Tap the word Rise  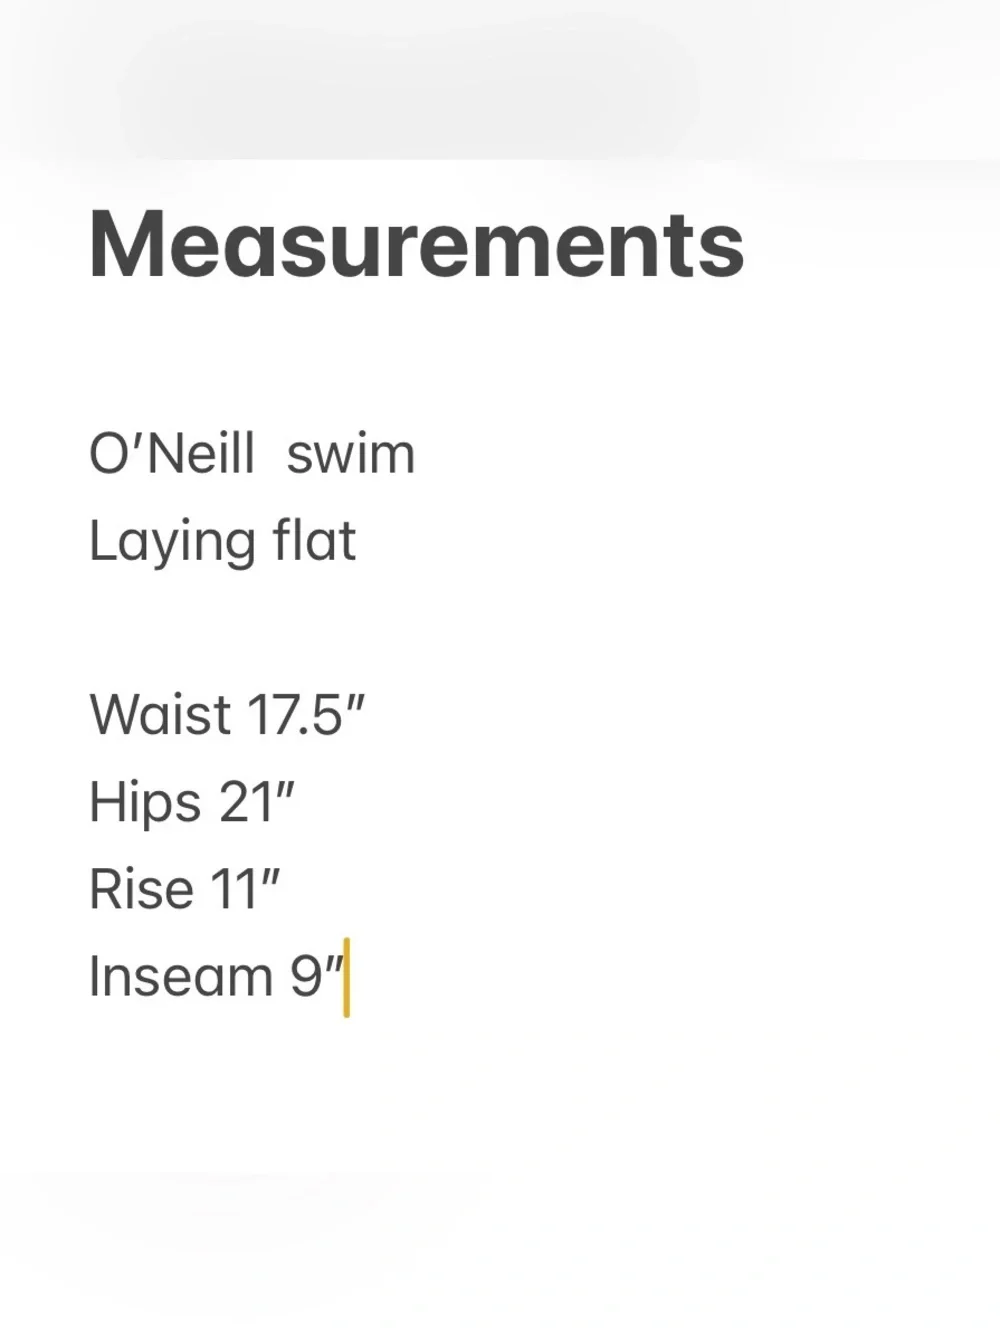141,889
